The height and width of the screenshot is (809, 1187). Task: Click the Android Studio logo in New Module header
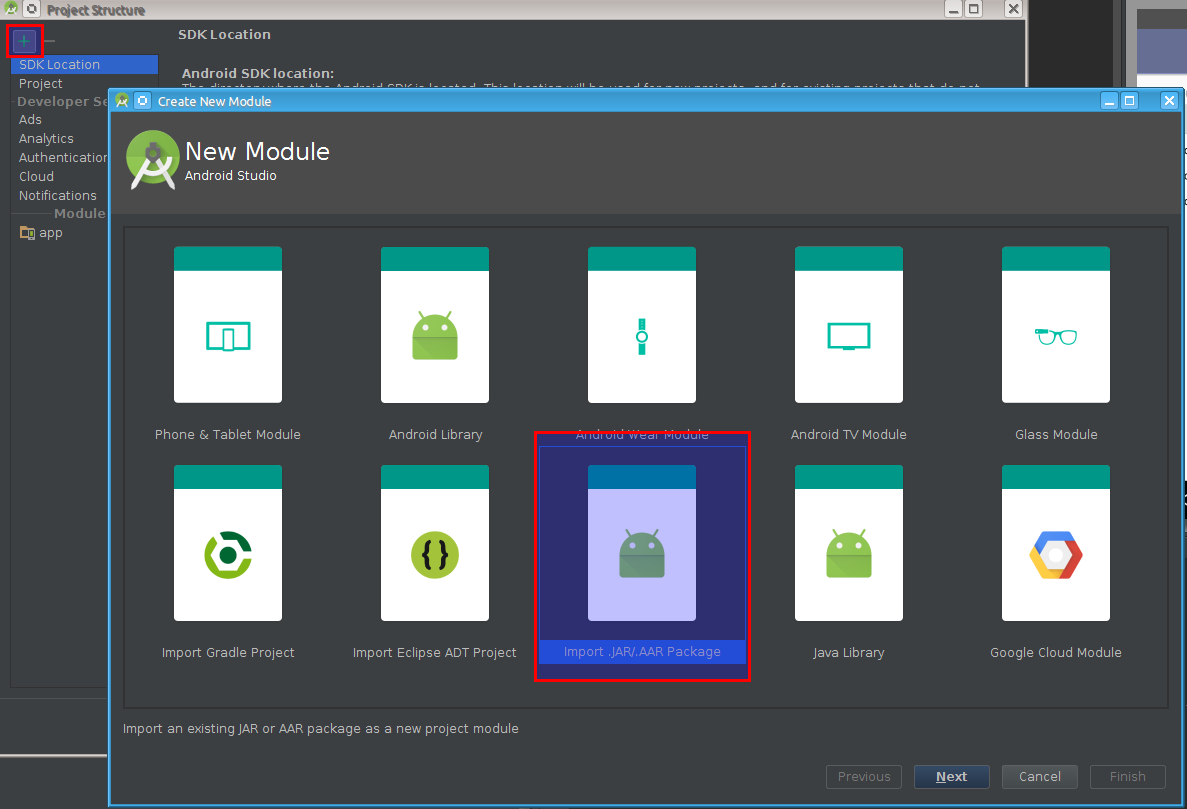153,160
